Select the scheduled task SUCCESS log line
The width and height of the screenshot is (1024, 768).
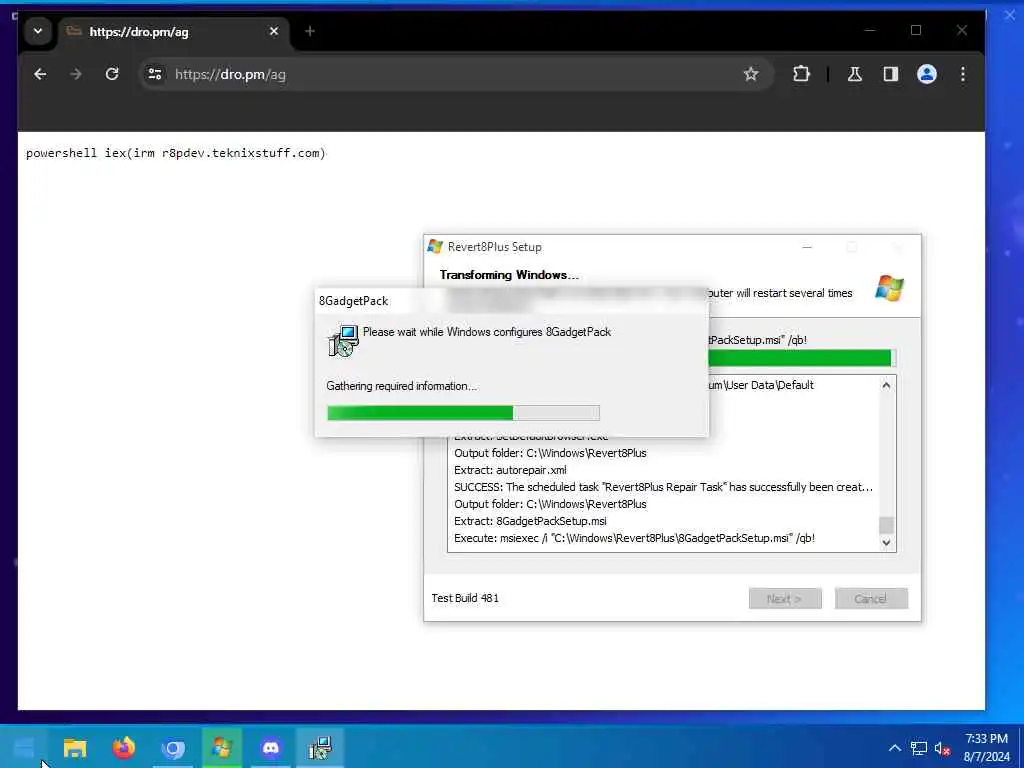coord(663,487)
